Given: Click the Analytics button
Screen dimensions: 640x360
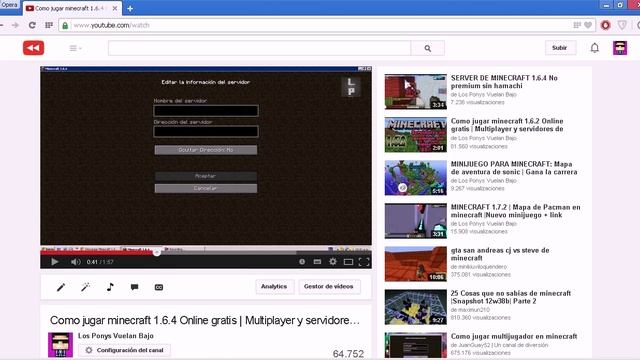Looking at the screenshot, I should pos(274,287).
